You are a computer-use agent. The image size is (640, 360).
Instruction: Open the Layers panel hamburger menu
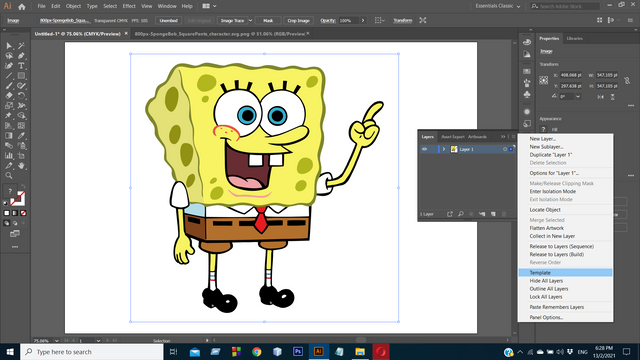coord(513,137)
